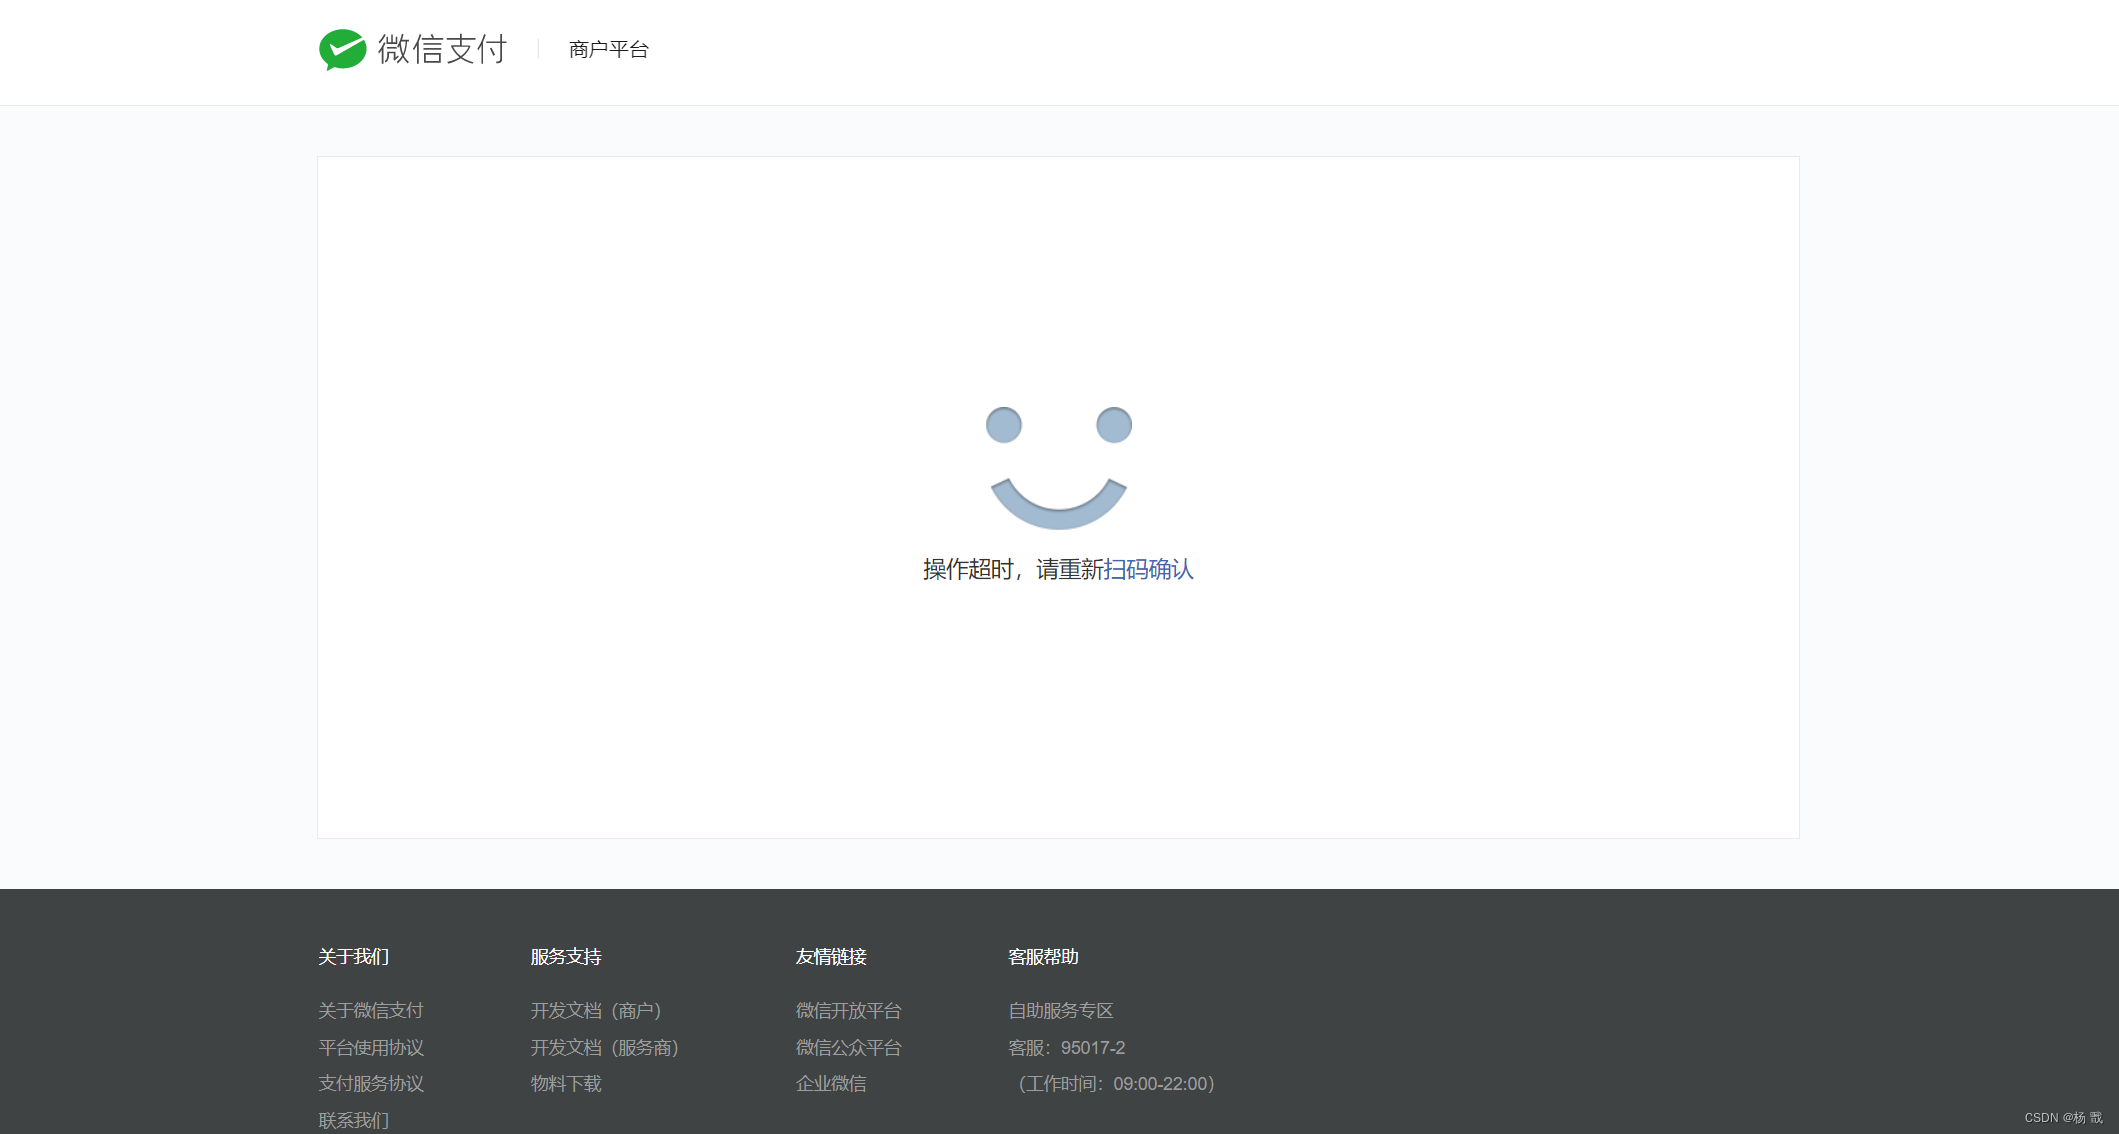The image size is (2119, 1134).
Task: Open the 关于微信支付 footer link
Action: click(x=370, y=1010)
